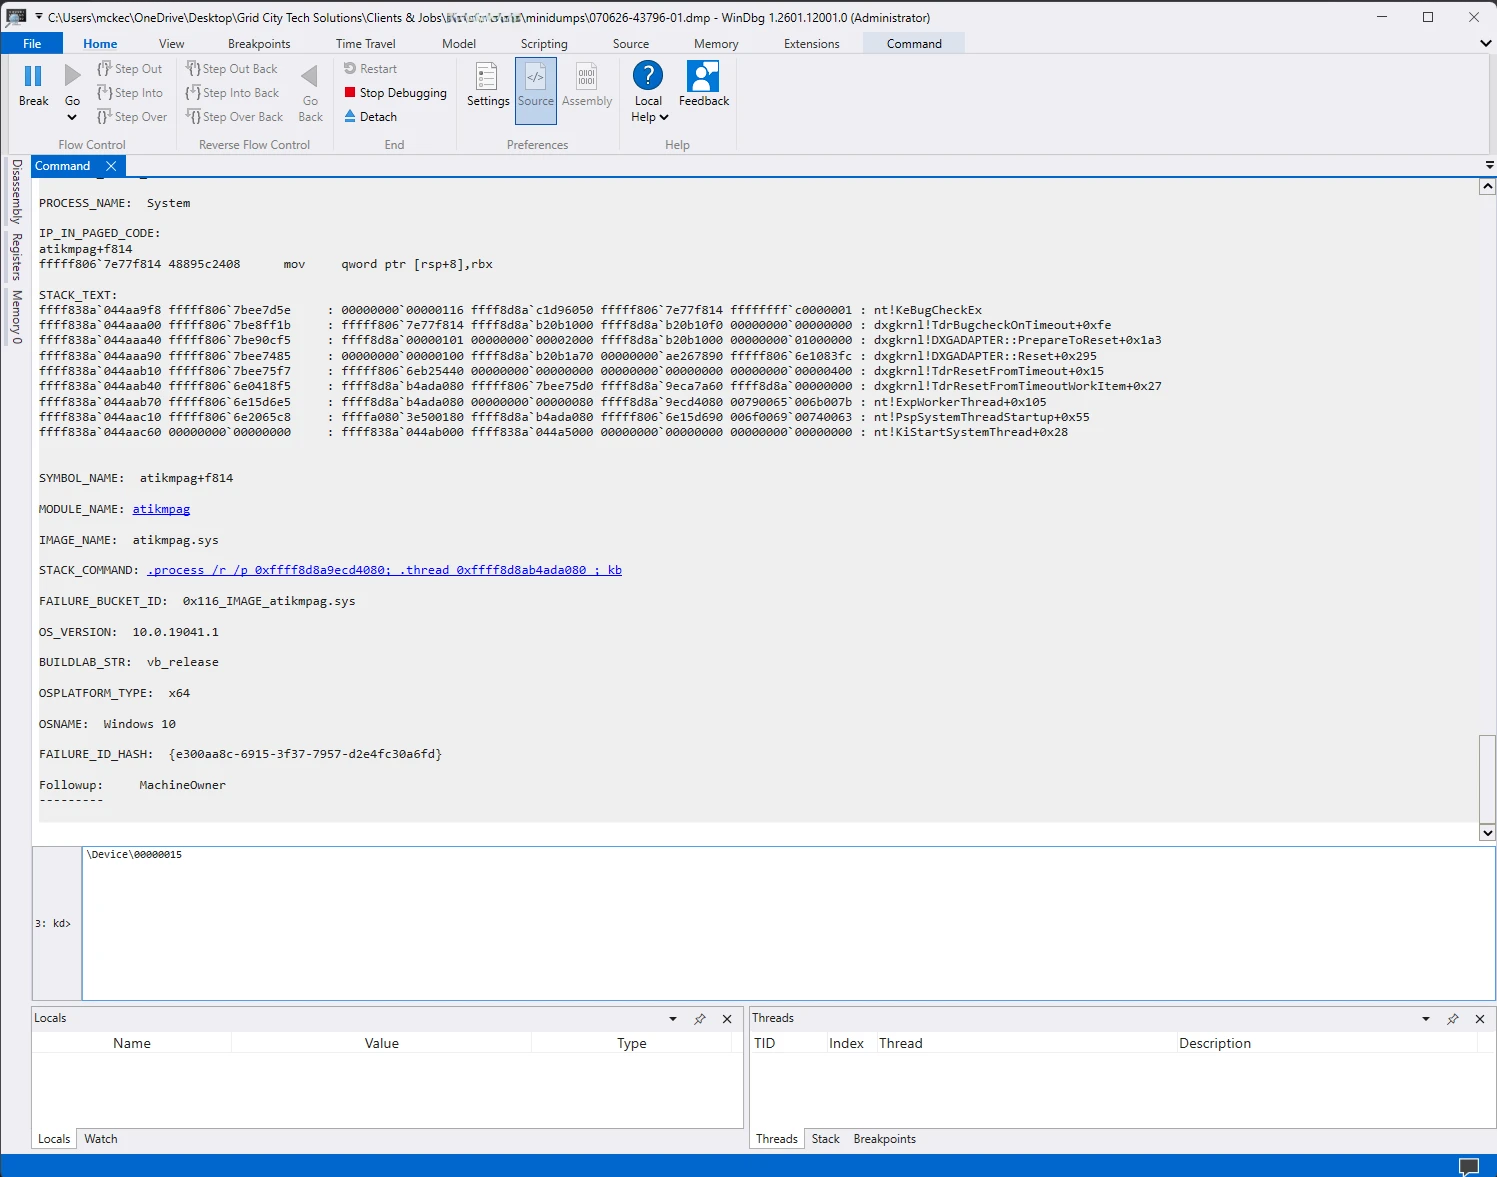Click Stop Debugging red square
This screenshot has width=1497, height=1177.
point(350,92)
